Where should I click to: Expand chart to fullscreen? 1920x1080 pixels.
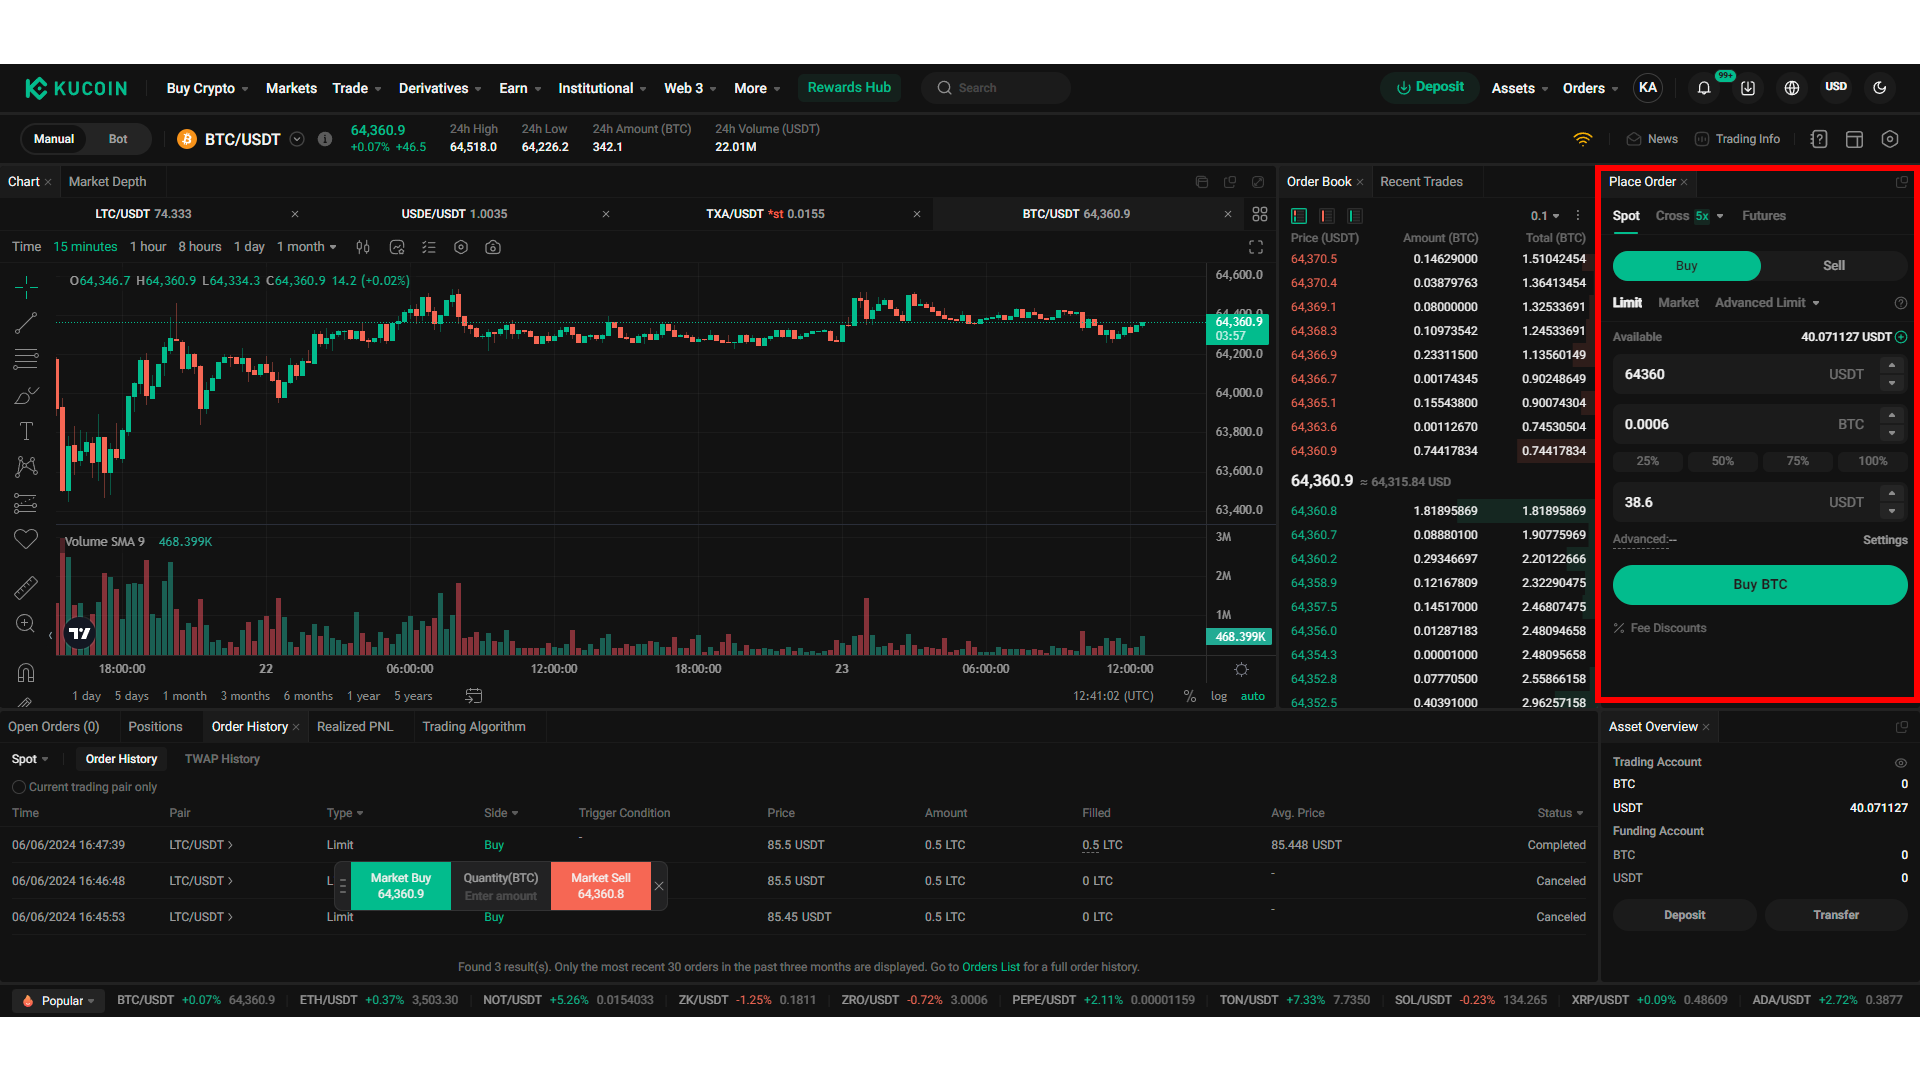pyautogui.click(x=1256, y=247)
